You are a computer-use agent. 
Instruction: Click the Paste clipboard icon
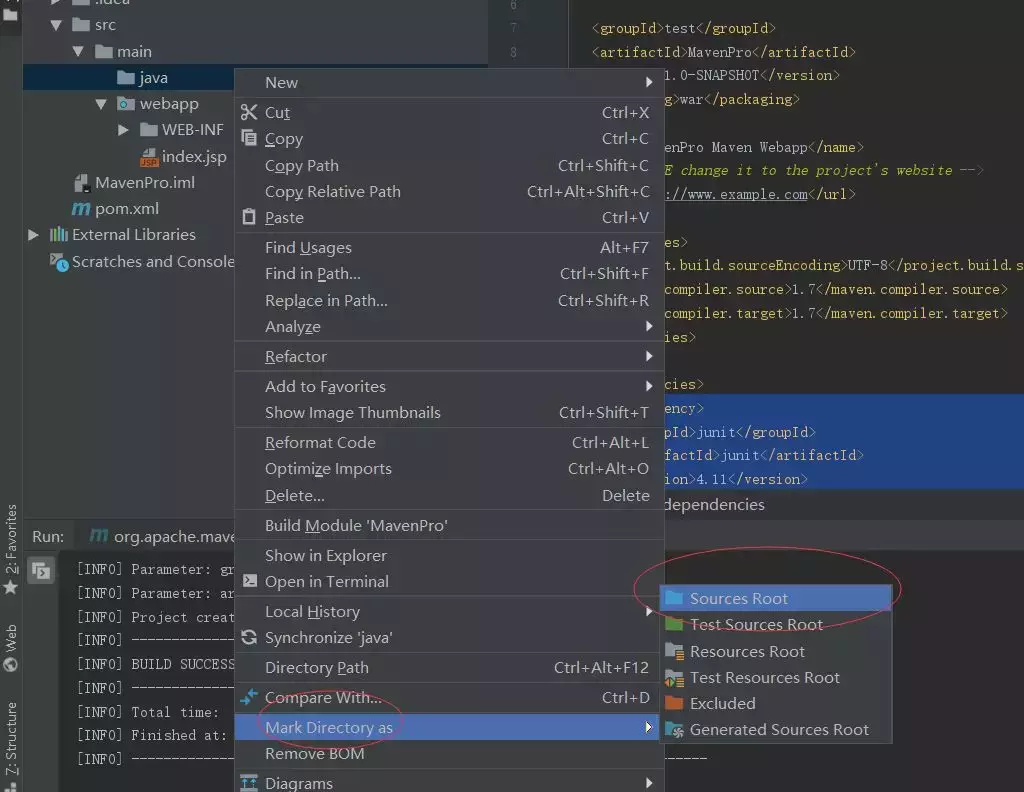[249, 217]
